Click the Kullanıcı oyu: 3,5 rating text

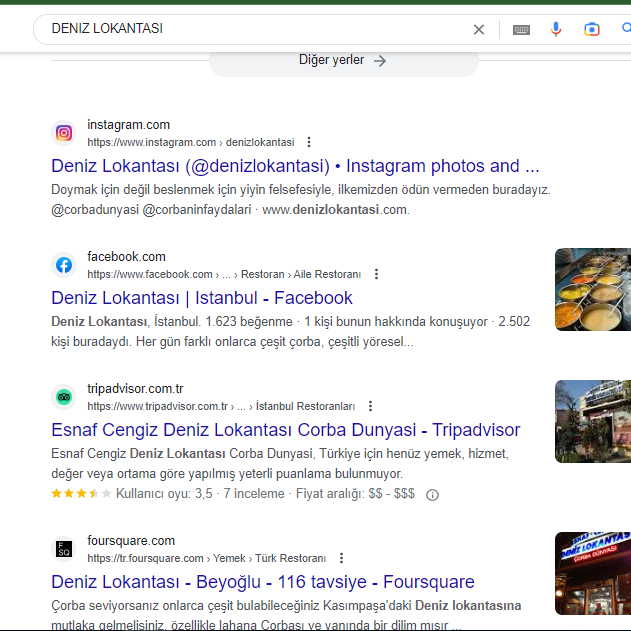tap(164, 493)
